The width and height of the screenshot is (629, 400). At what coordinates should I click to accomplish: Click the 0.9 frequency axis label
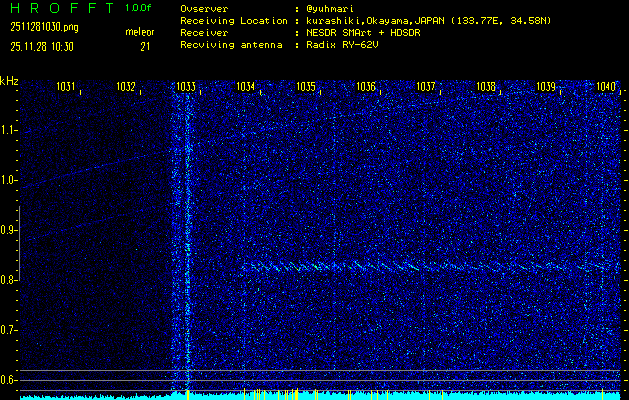pyautogui.click(x=8, y=230)
